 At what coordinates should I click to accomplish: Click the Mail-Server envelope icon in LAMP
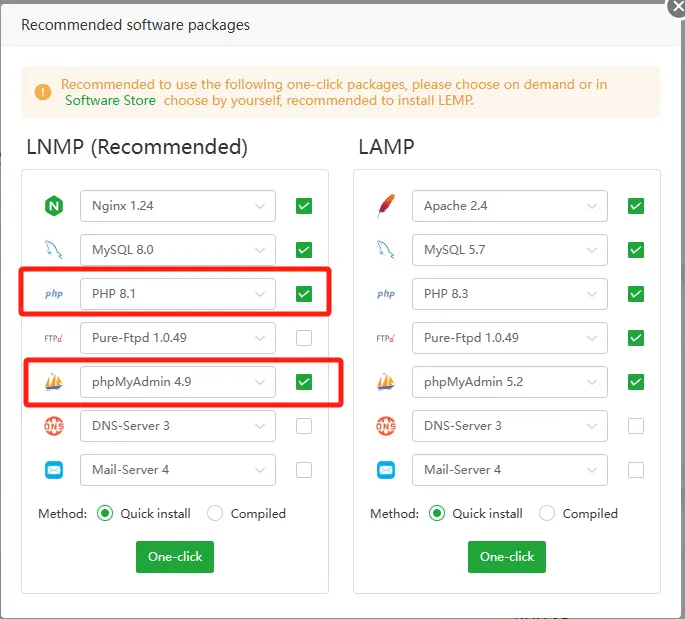[x=386, y=470]
